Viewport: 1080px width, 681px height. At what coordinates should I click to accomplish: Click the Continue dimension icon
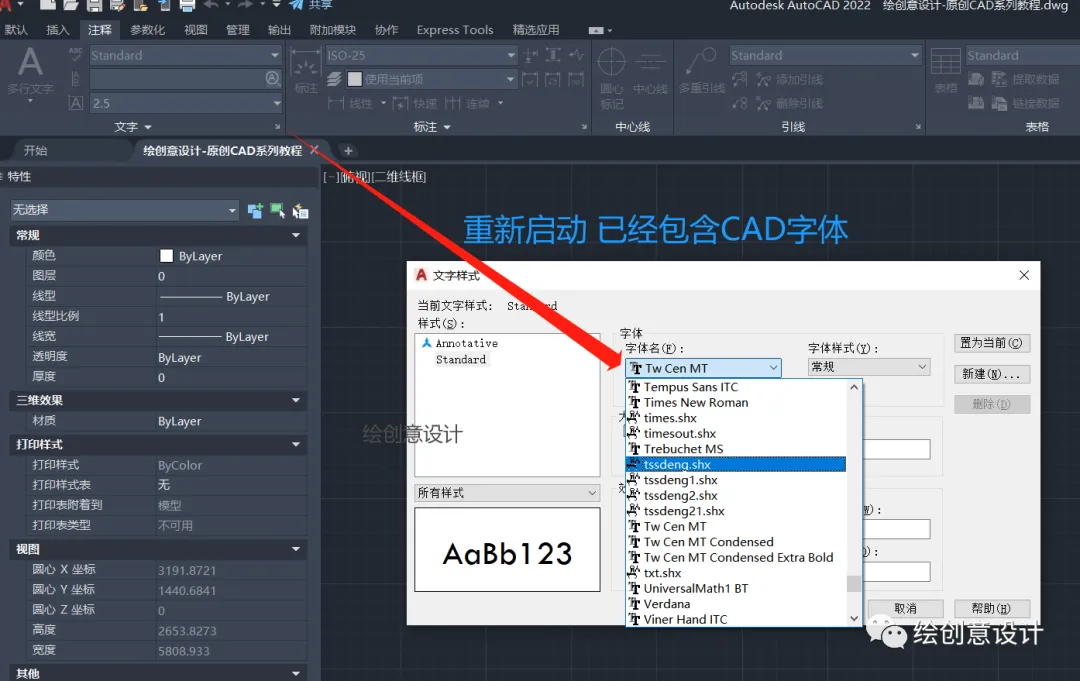pos(453,103)
